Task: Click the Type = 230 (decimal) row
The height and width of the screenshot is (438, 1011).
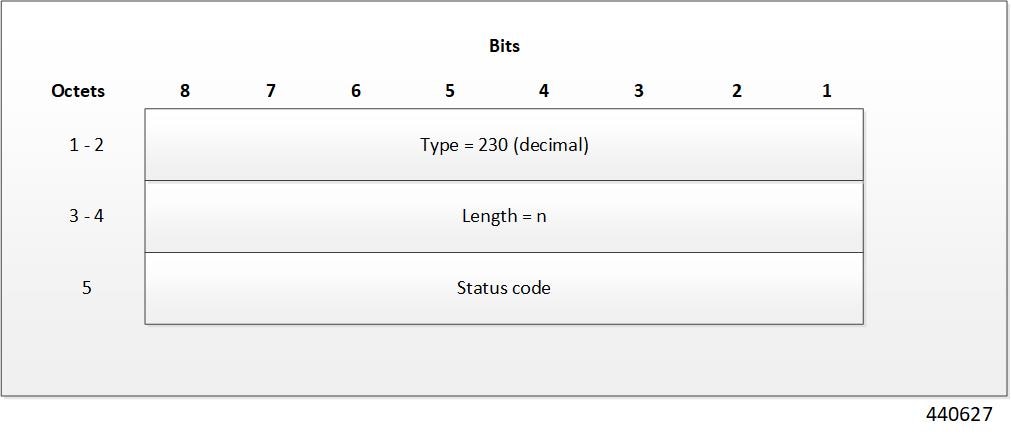Action: 504,144
